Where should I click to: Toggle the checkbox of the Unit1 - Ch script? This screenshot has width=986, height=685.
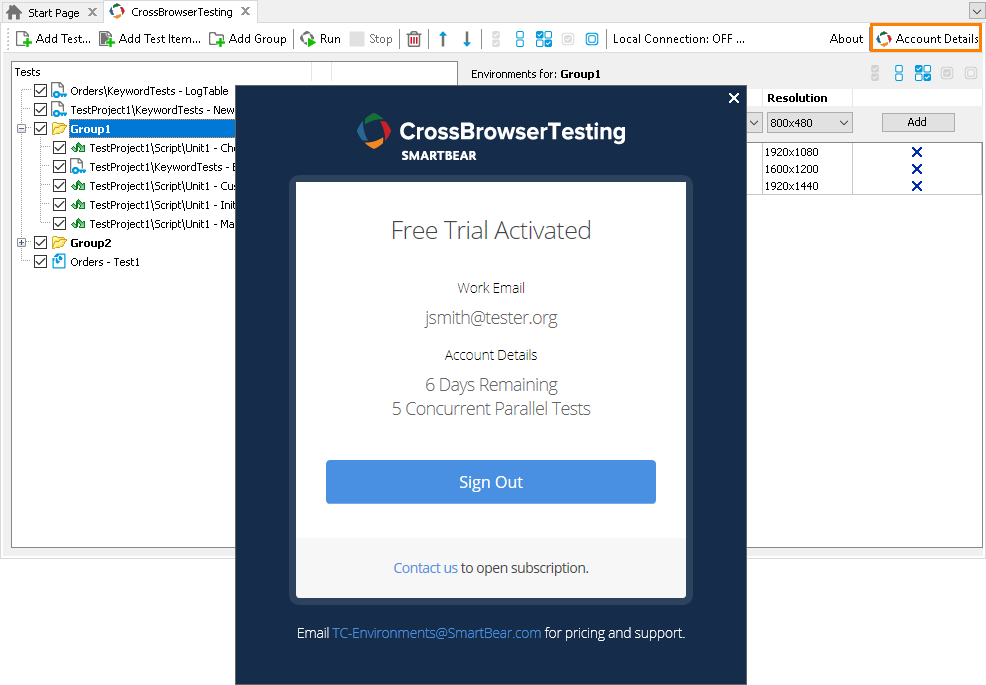(60, 148)
